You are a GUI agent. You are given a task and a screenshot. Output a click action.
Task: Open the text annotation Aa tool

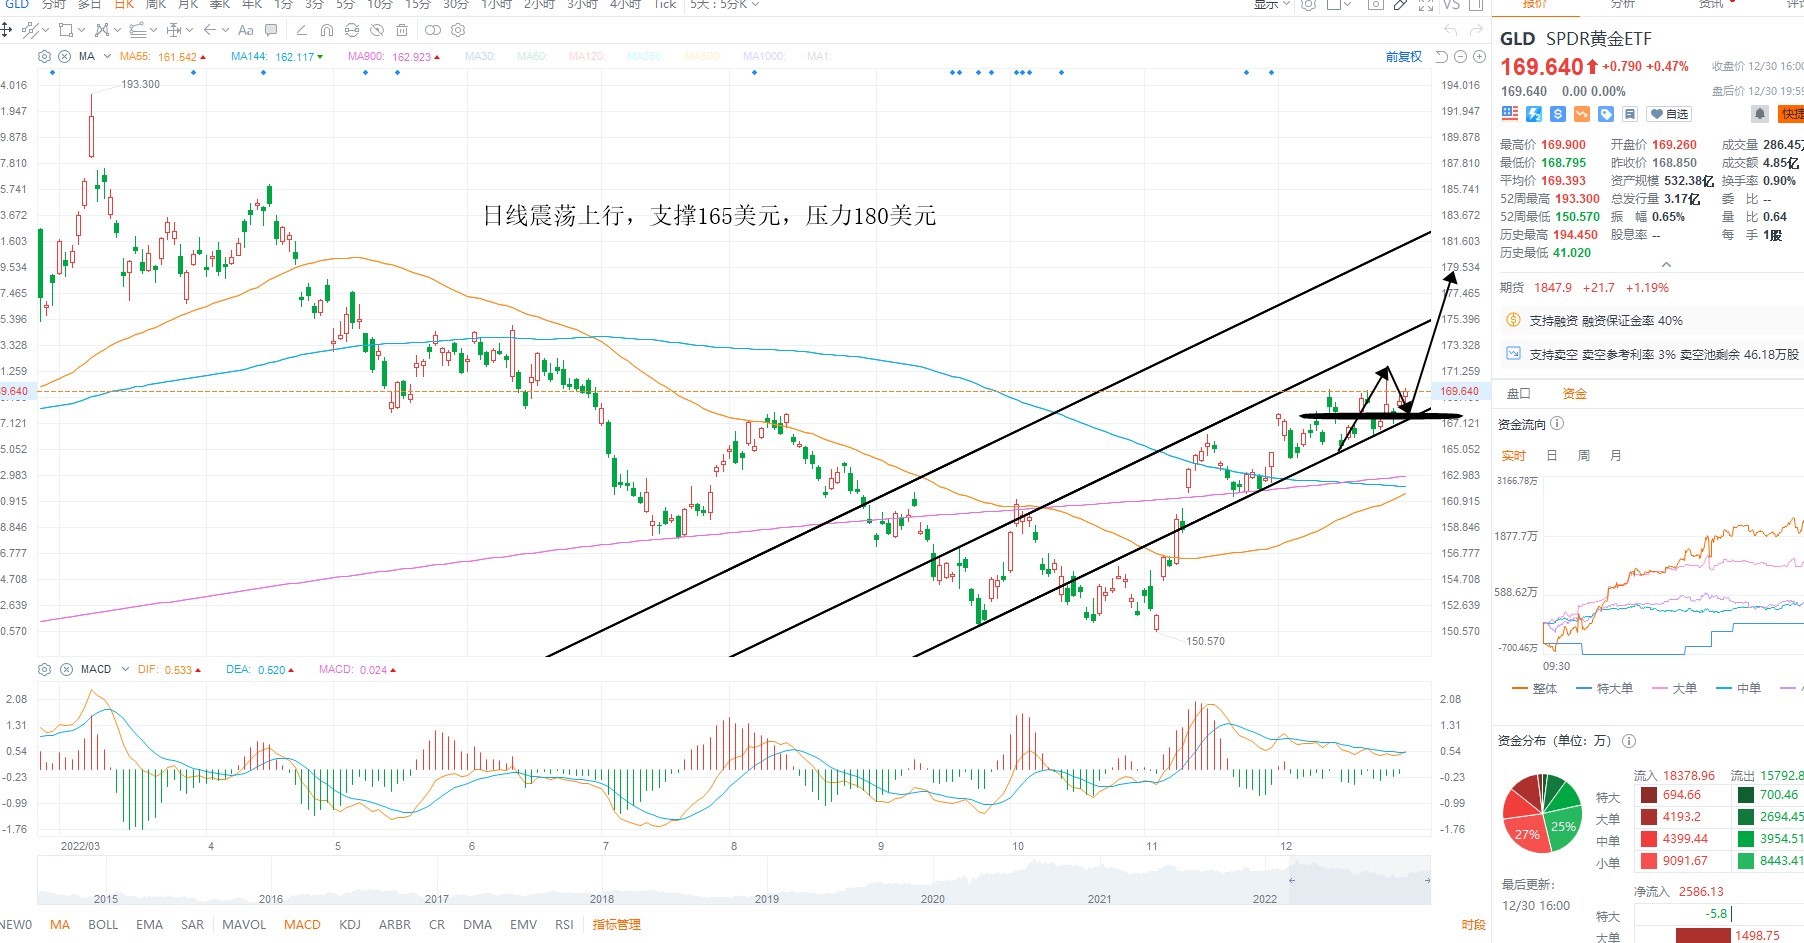click(246, 30)
